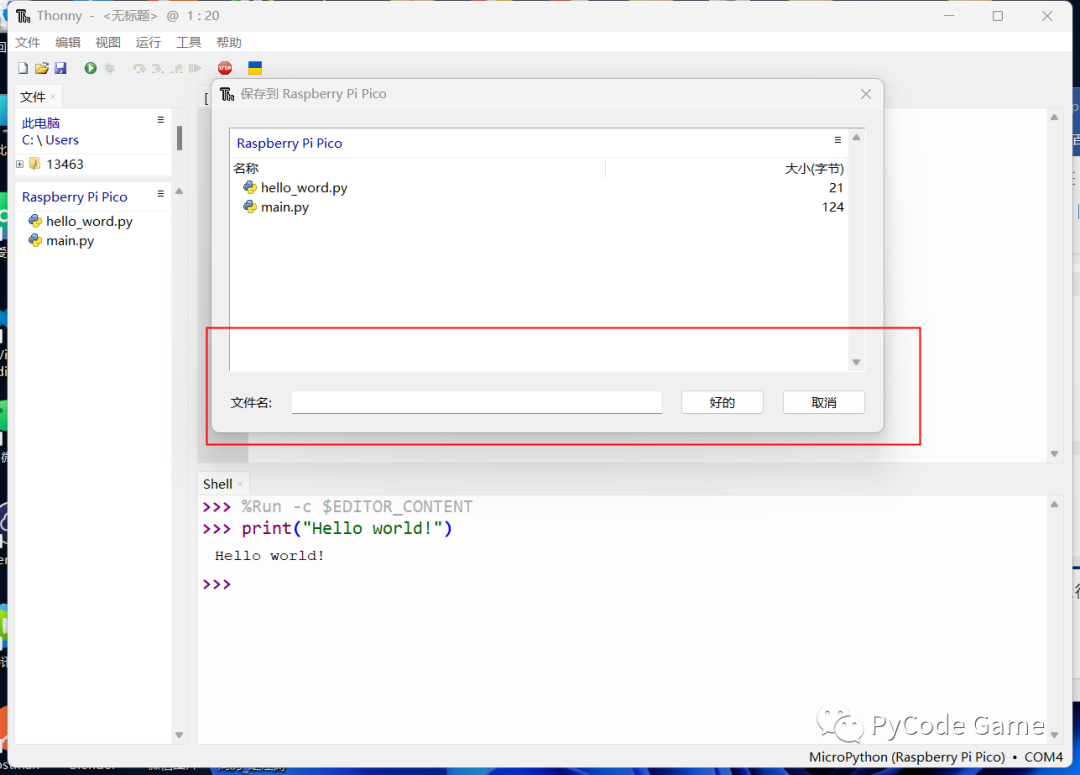
Task: Open the side panel Raspberry Pi Pico menu icon
Action: (x=160, y=194)
